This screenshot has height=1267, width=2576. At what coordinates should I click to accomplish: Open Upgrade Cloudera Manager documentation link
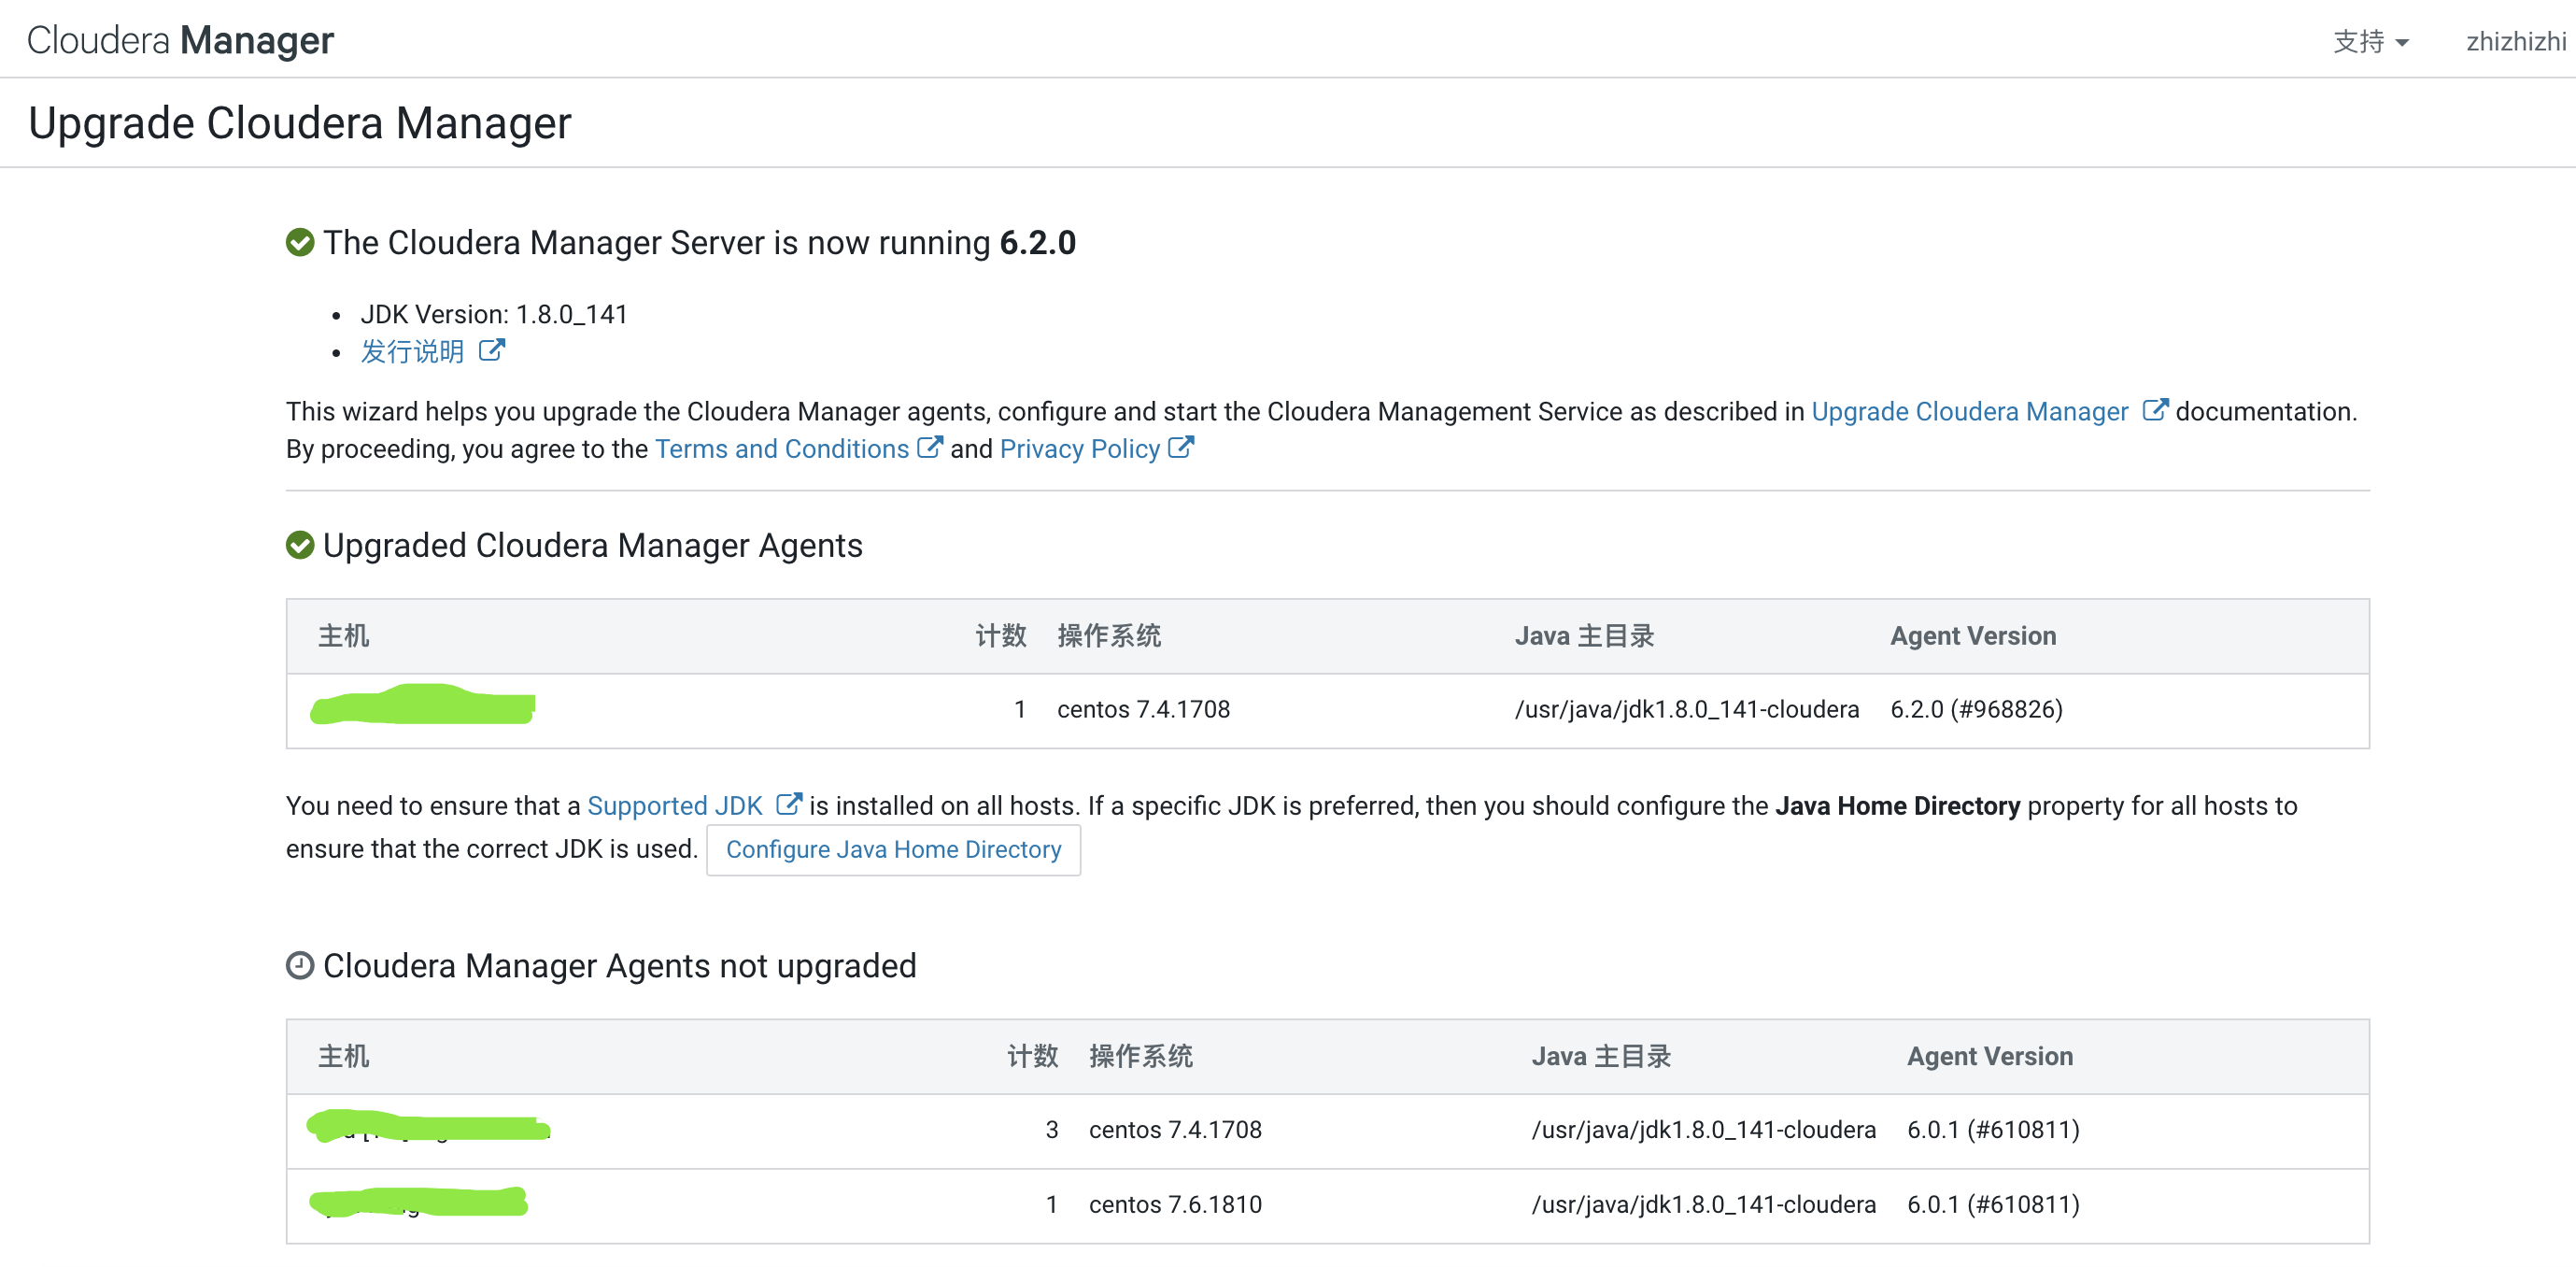[x=1969, y=411]
